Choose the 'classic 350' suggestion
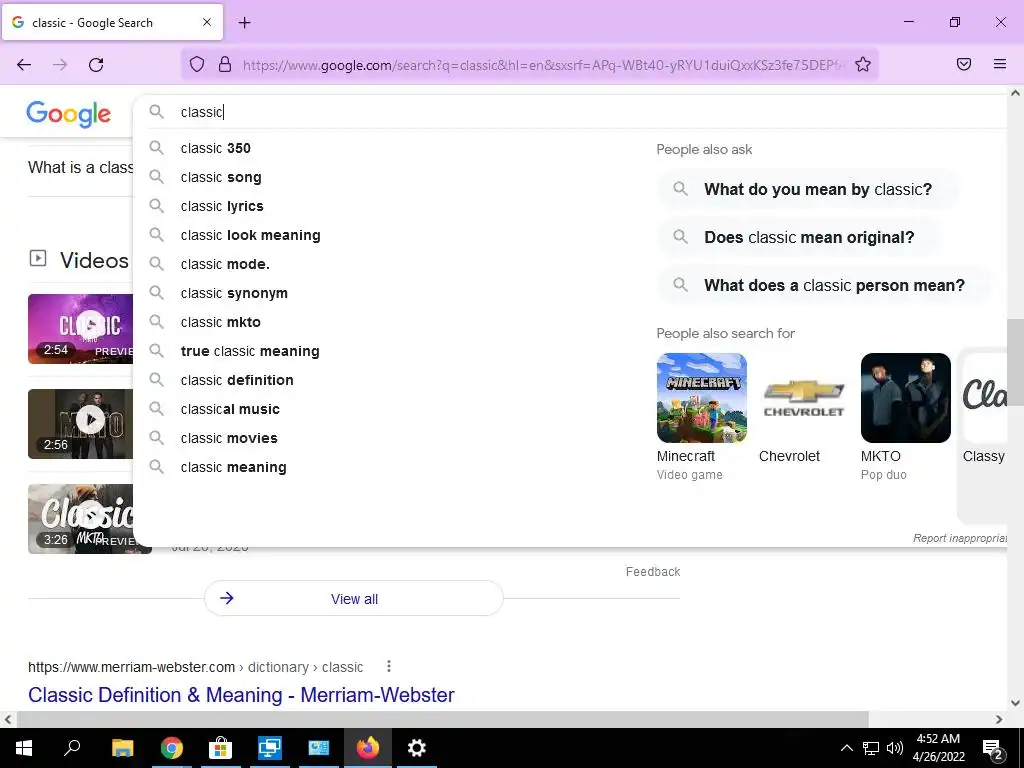The width and height of the screenshot is (1024, 768). [x=216, y=148]
